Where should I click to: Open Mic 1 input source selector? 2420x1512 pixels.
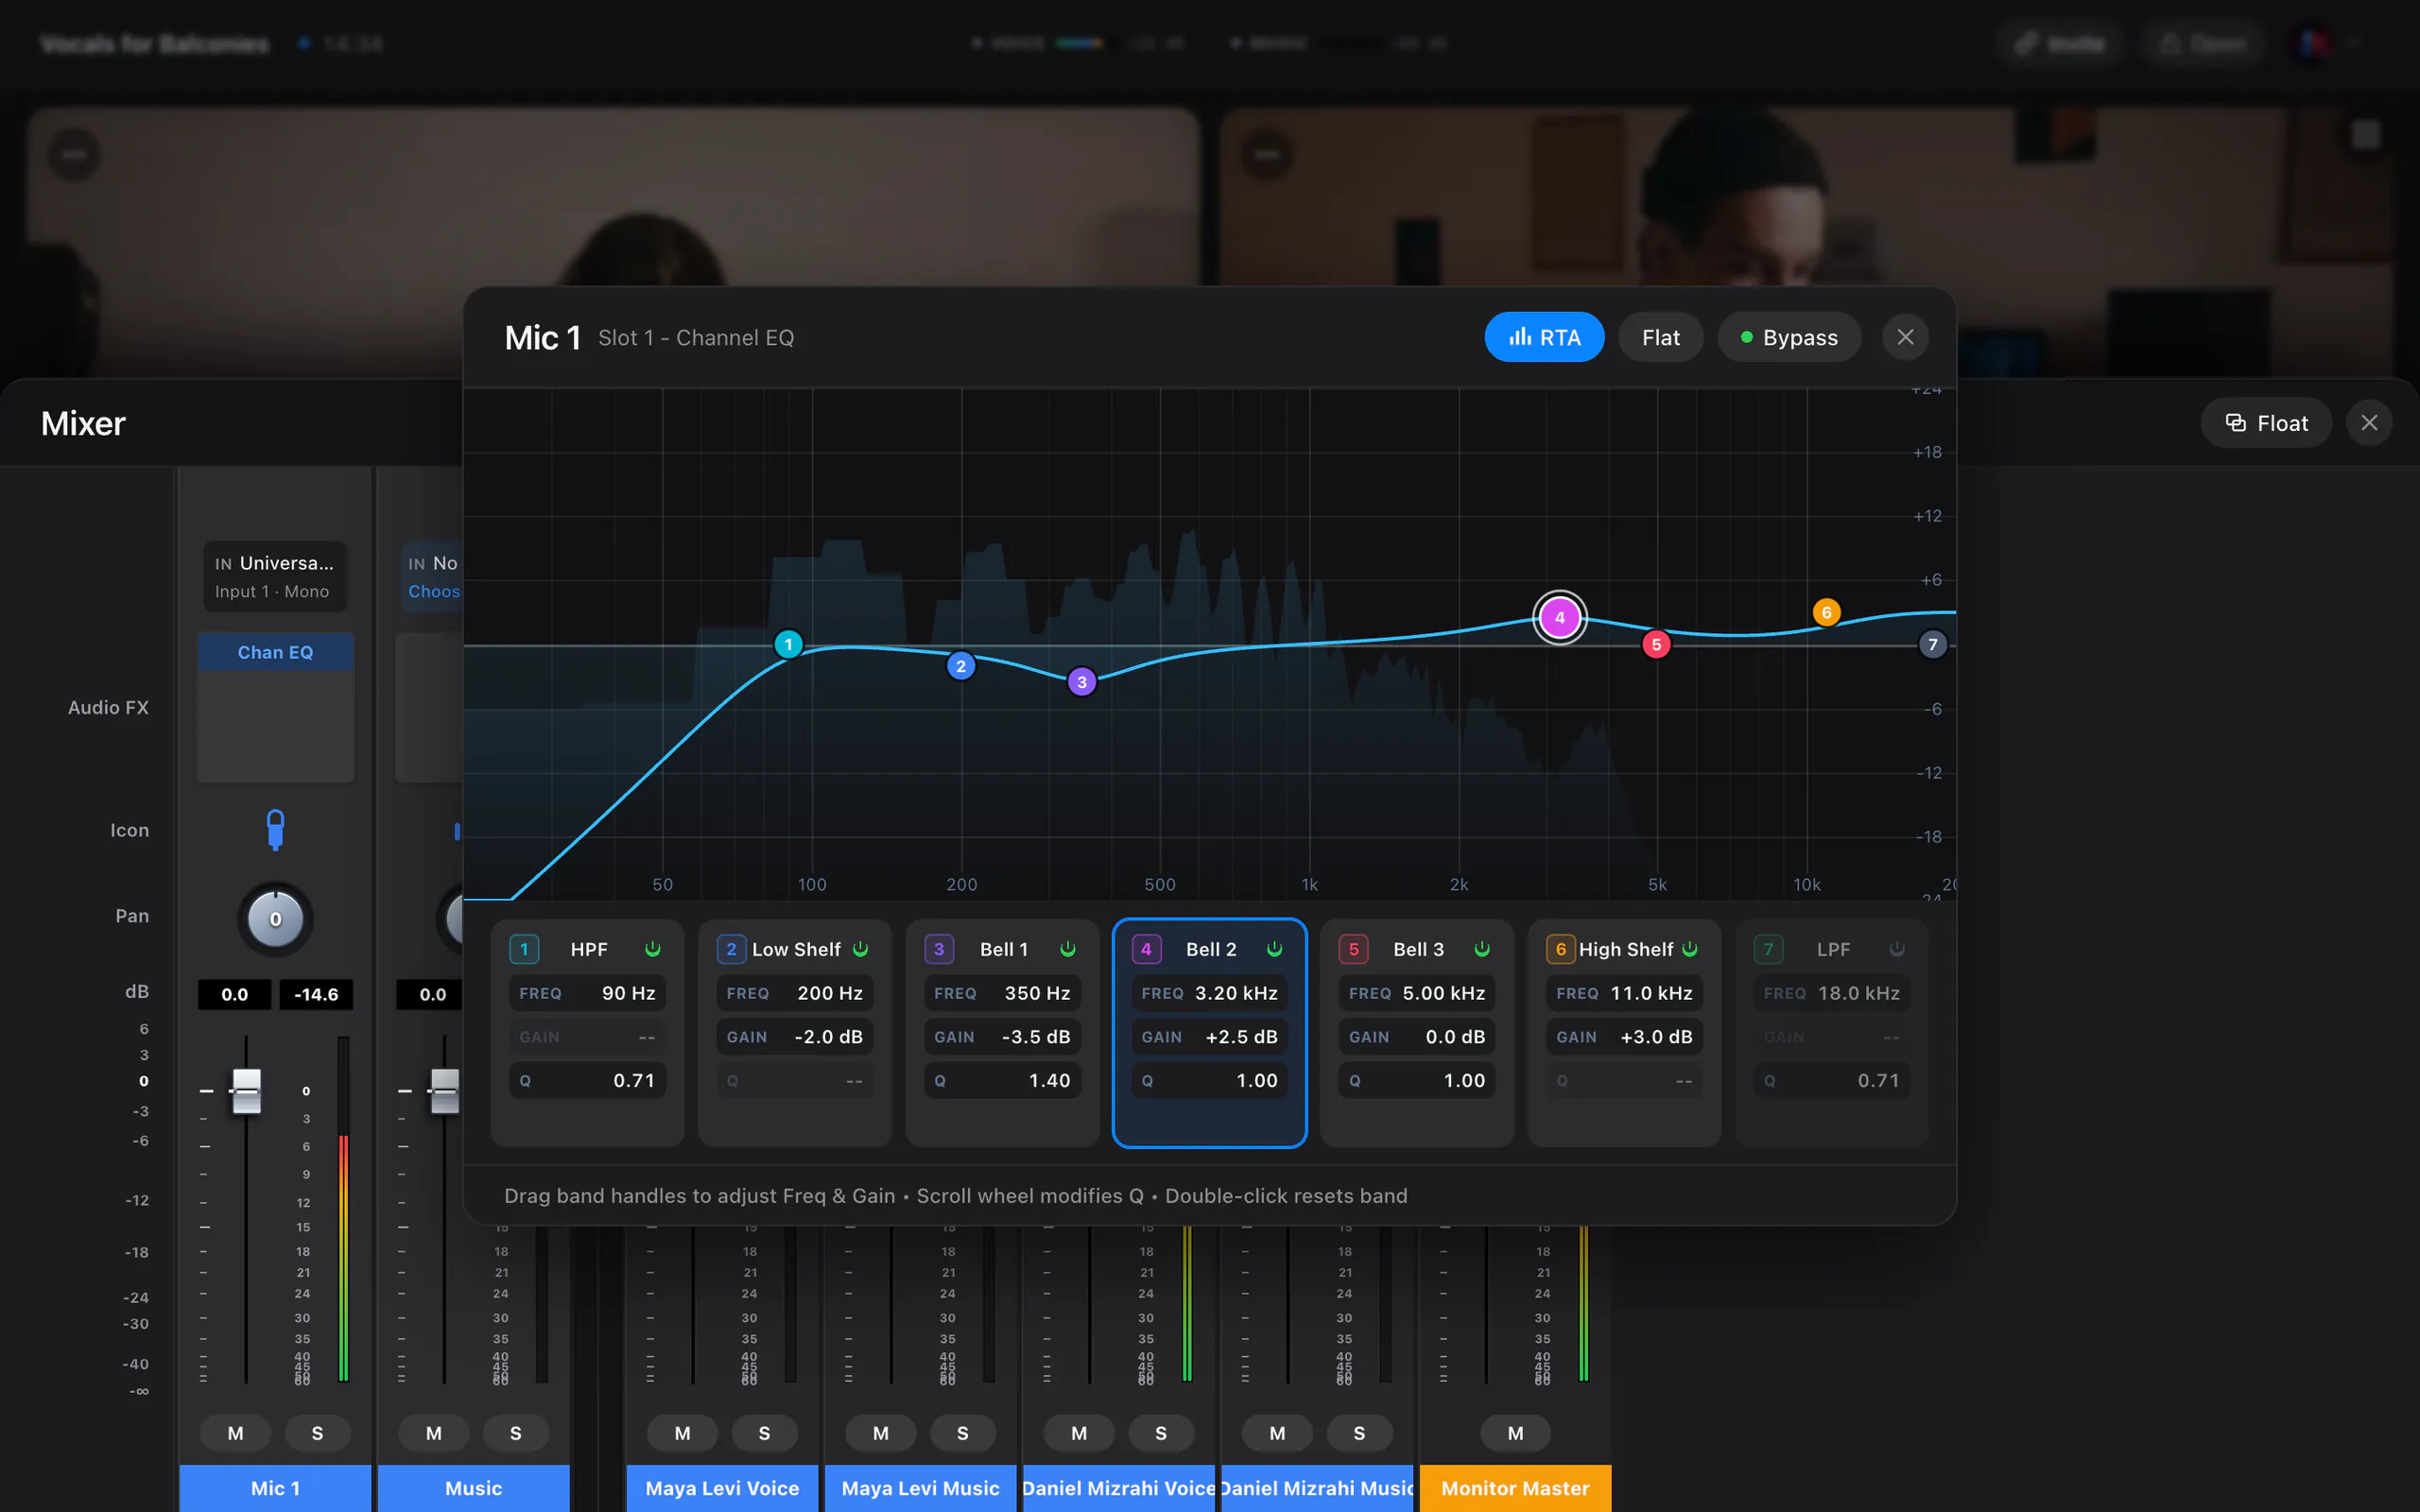pos(275,576)
